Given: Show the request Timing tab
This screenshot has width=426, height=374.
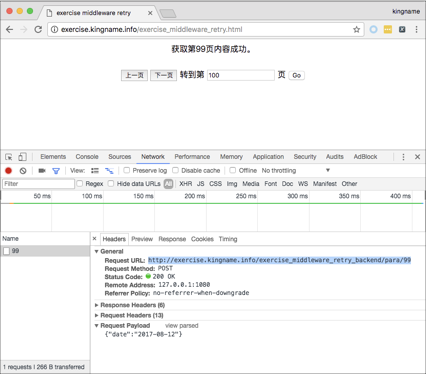Looking at the screenshot, I should (x=228, y=239).
